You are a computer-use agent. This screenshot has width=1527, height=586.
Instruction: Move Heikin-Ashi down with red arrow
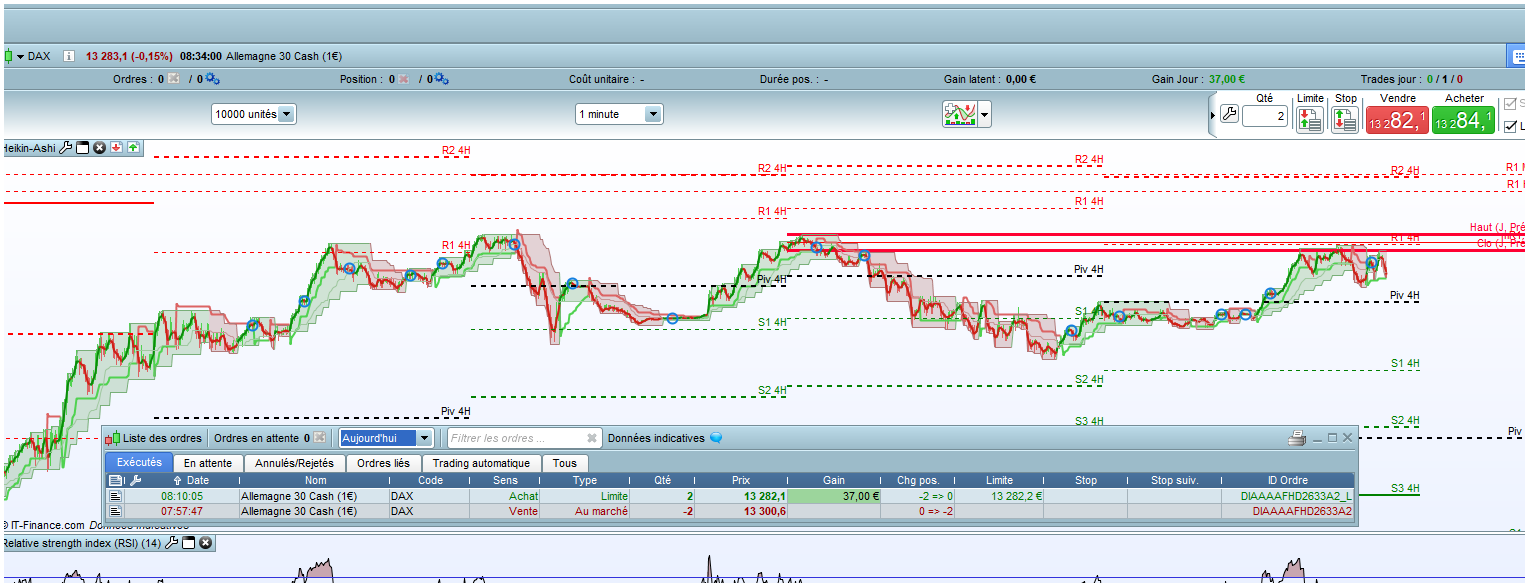pos(116,148)
